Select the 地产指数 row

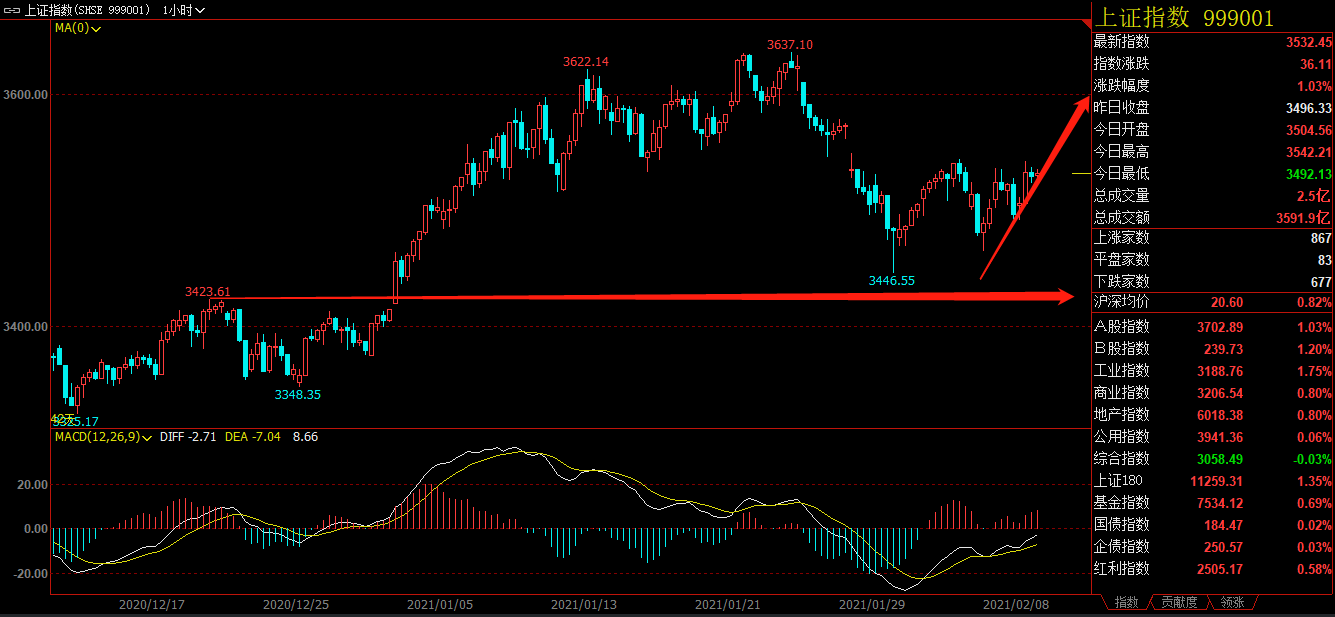click(x=1212, y=415)
